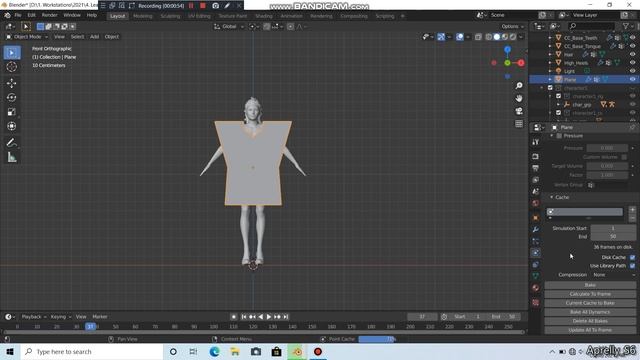Viewport: 640px width, 360px height.
Task: Expand the char_grp tree item
Action: coord(558,104)
